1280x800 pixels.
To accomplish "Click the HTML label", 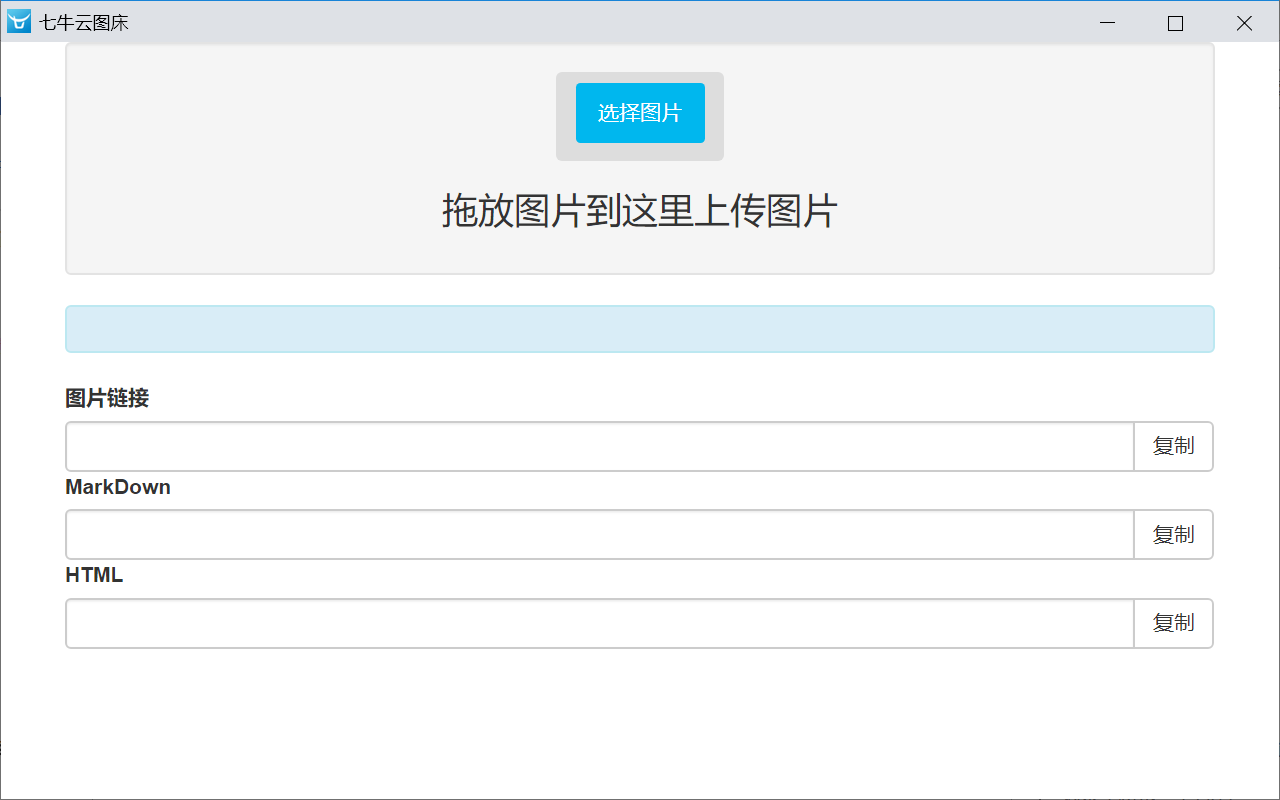I will coord(94,575).
